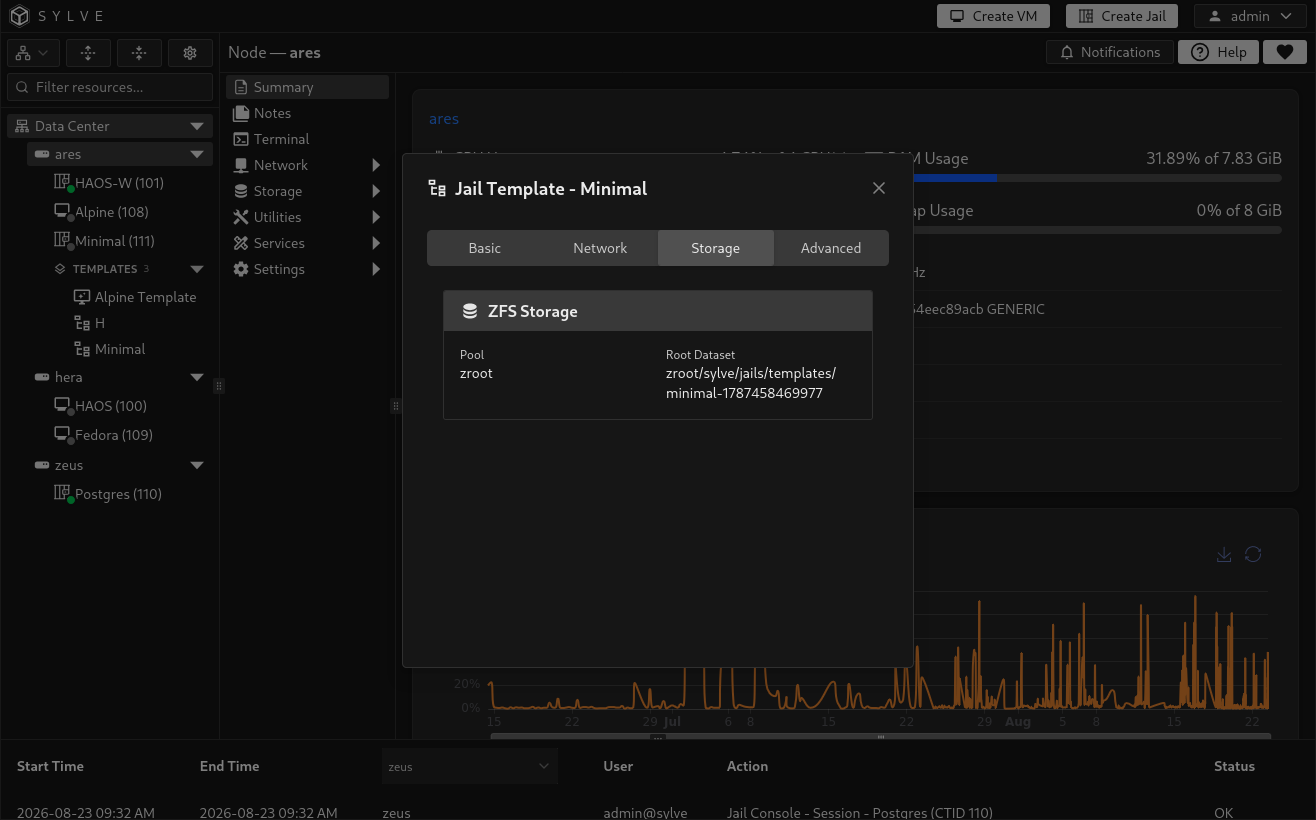
Task: Click the Create Jail button
Action: pos(1122,16)
